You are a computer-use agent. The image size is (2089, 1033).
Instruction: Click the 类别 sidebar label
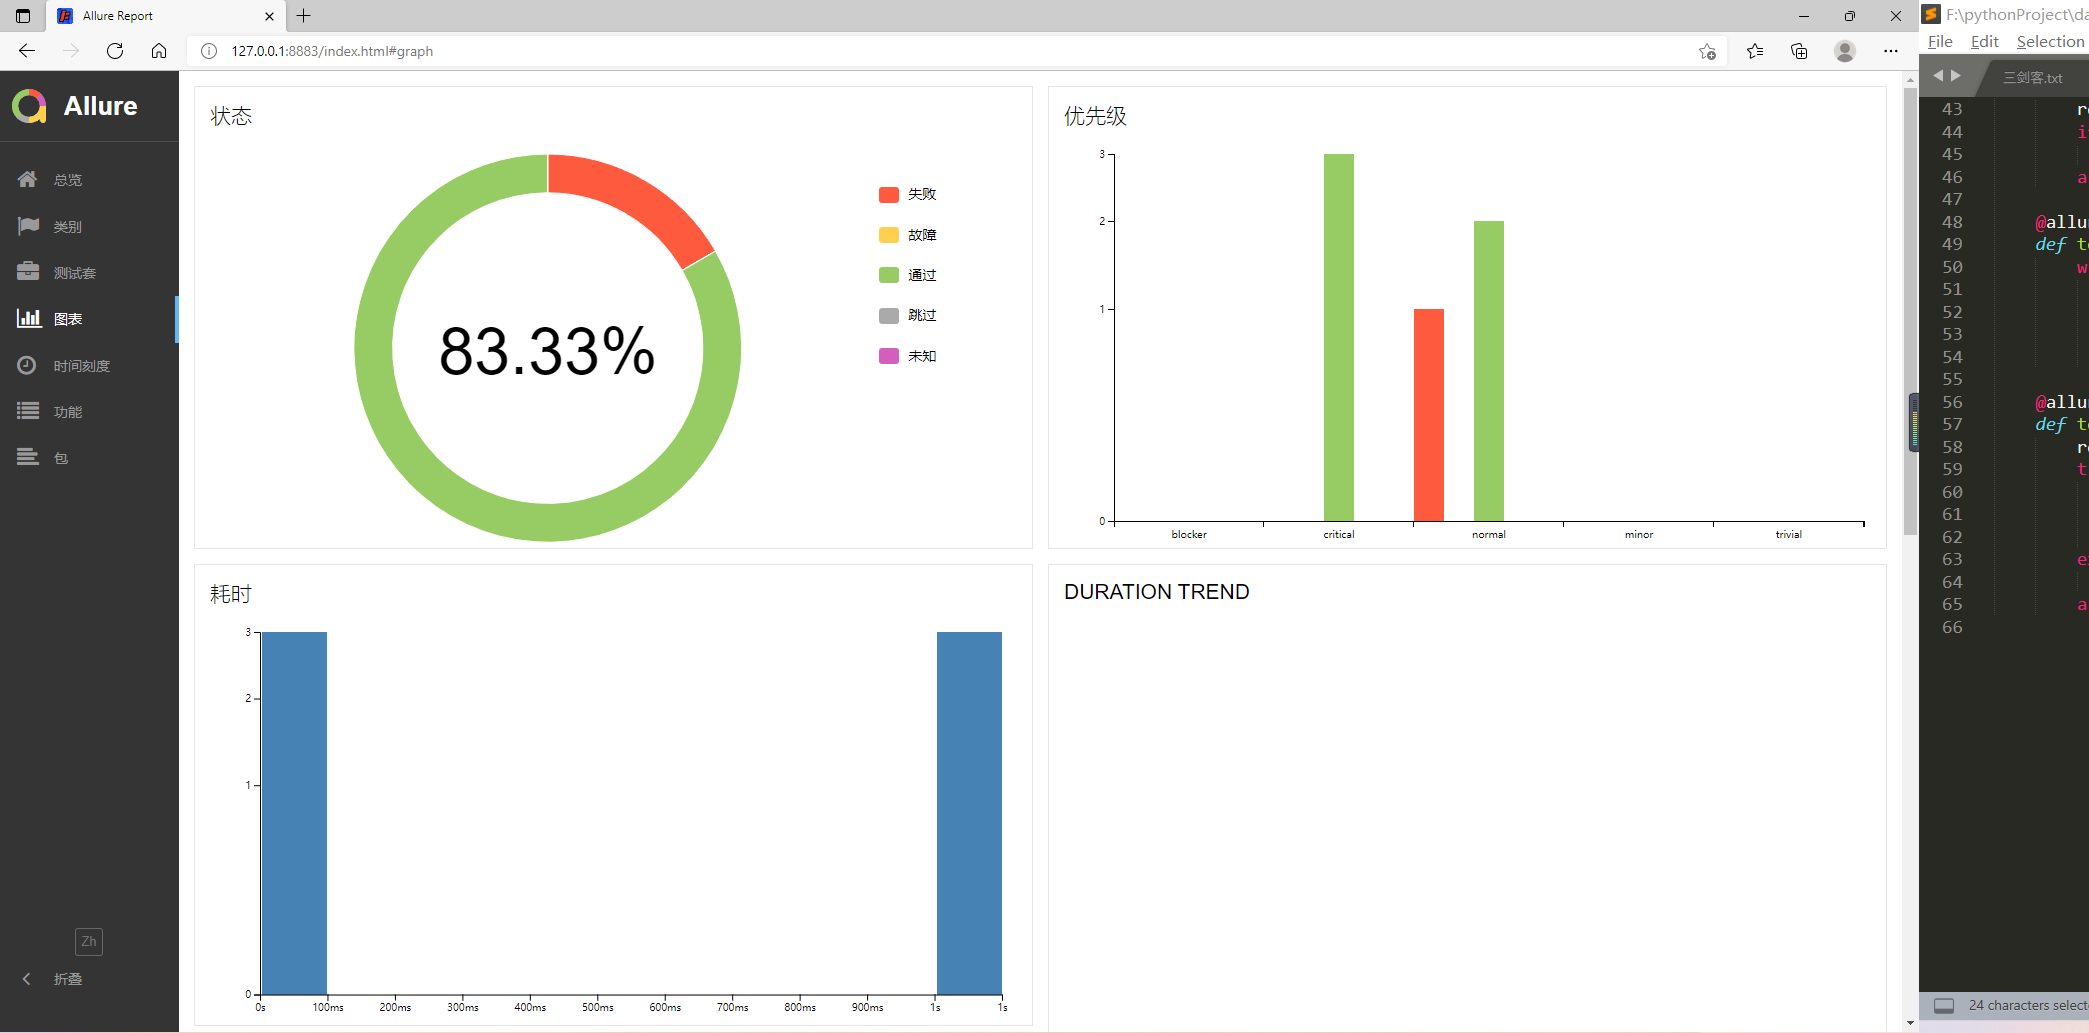(x=68, y=227)
